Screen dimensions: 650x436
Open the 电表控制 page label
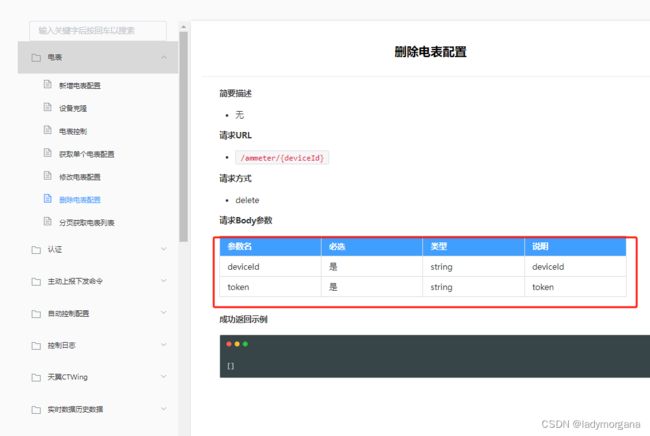73,131
